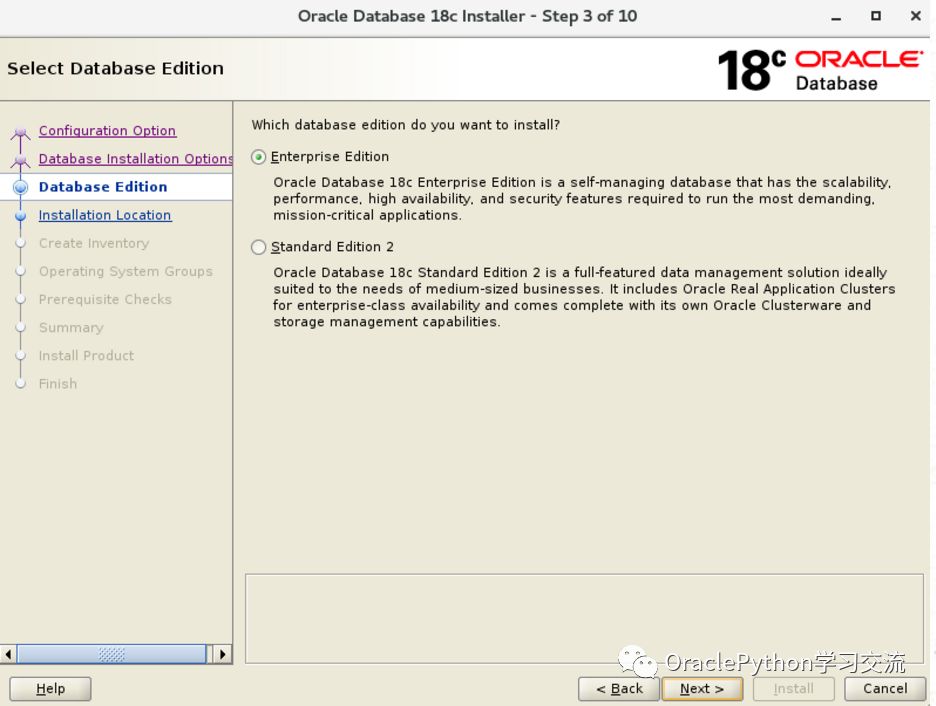Viewport: 936px width, 706px height.
Task: Select the Enterprise Edition radio button
Action: 258,157
